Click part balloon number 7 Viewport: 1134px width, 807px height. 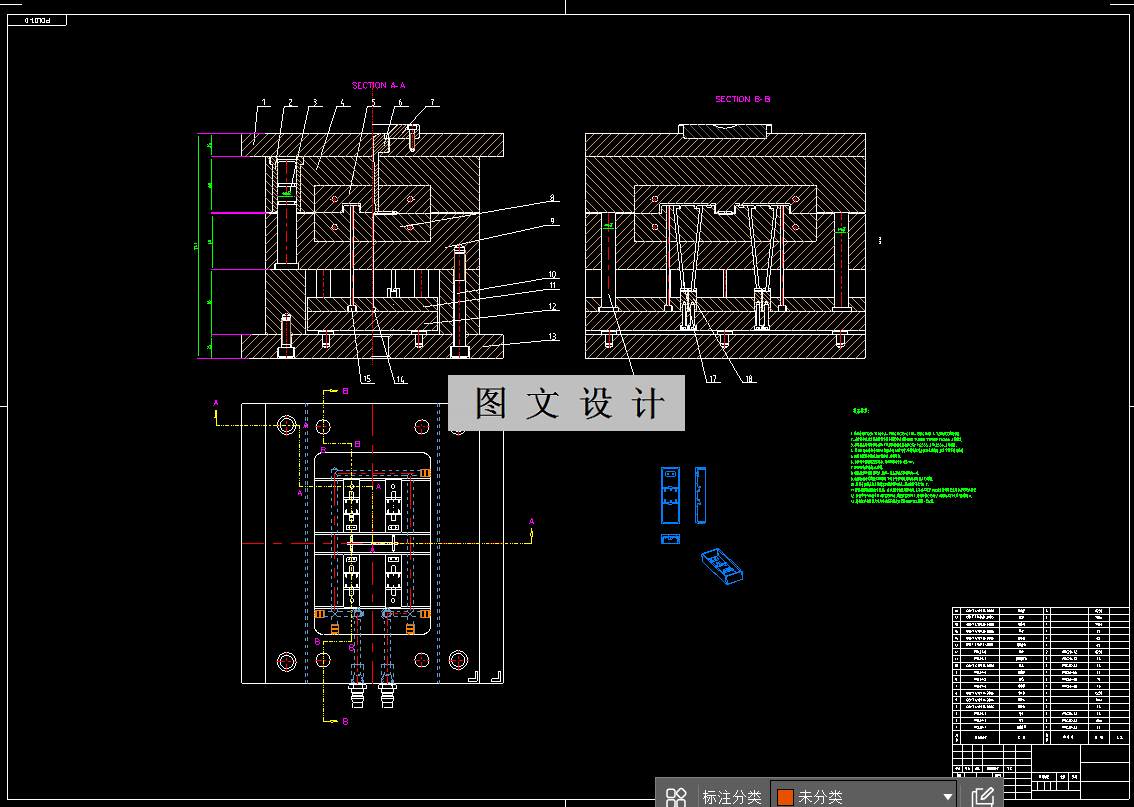pyautogui.click(x=432, y=102)
